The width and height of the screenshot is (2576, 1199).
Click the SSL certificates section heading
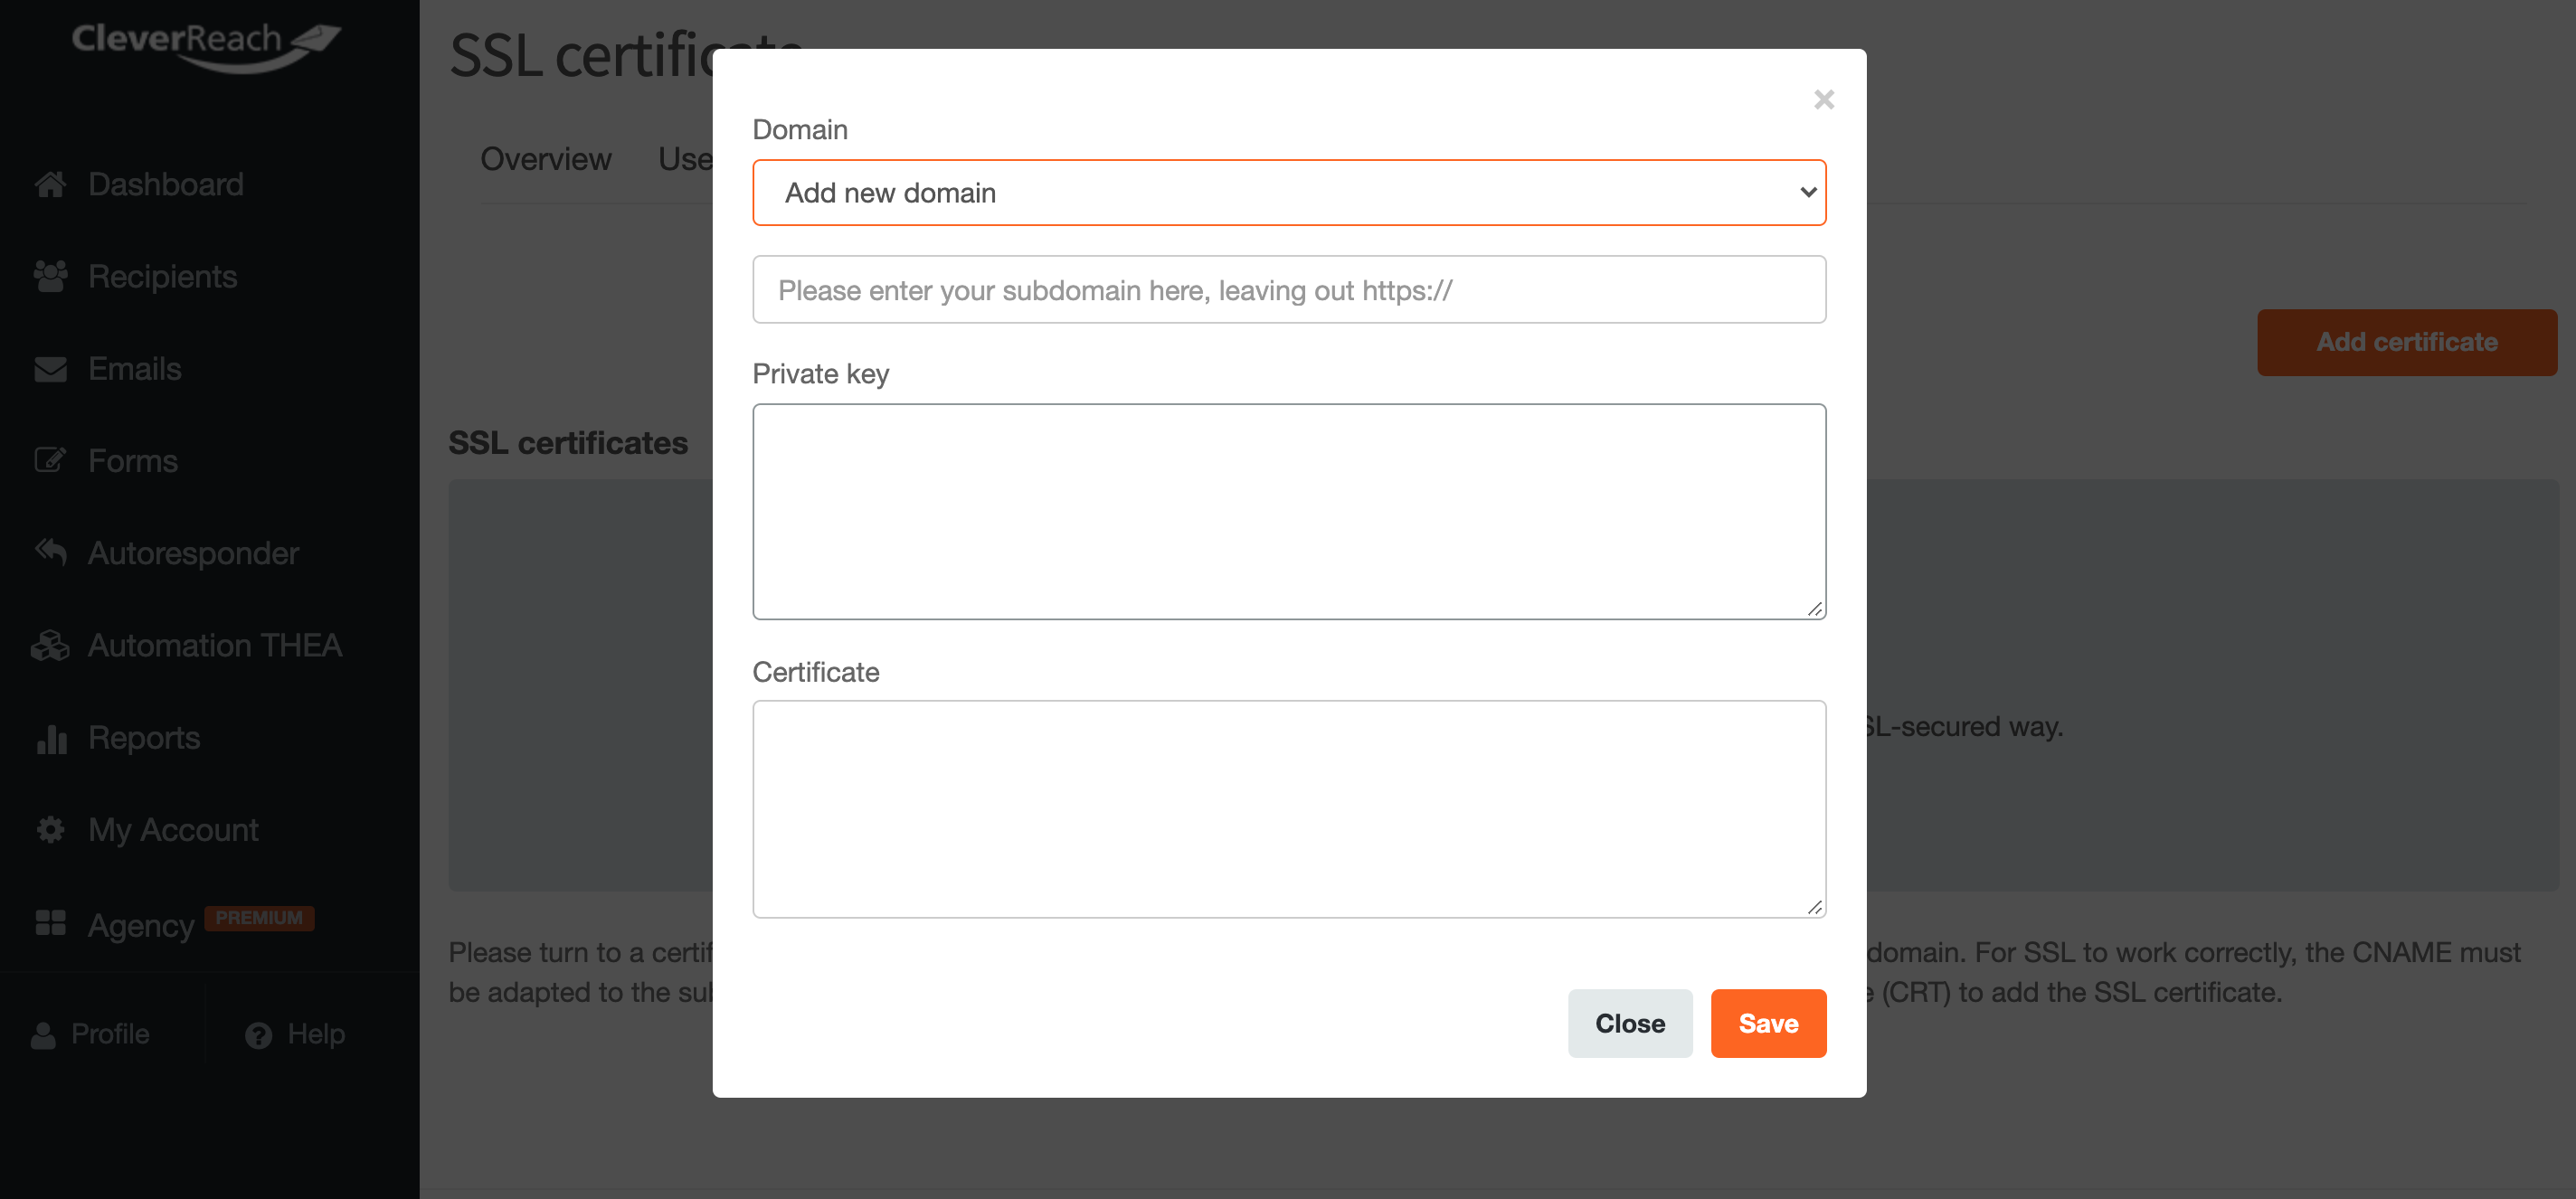(x=568, y=443)
